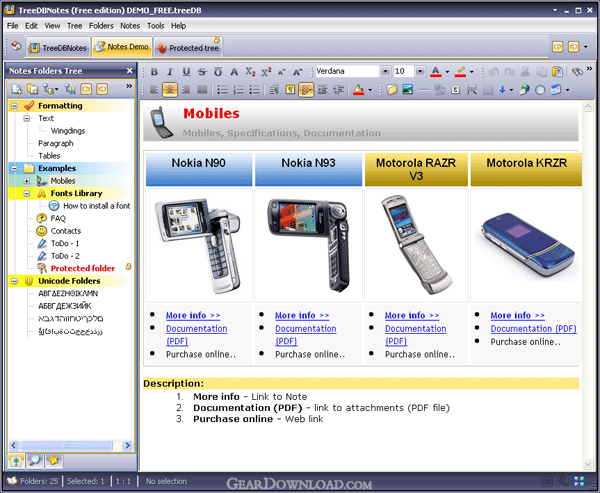Open the Tree menu

(75, 26)
